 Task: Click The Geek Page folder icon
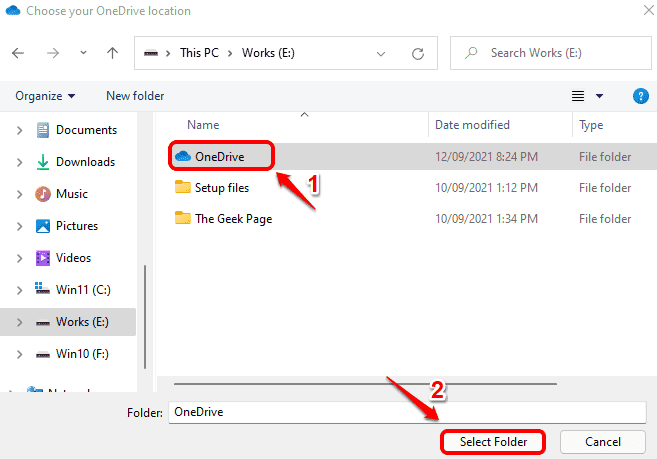pos(183,218)
